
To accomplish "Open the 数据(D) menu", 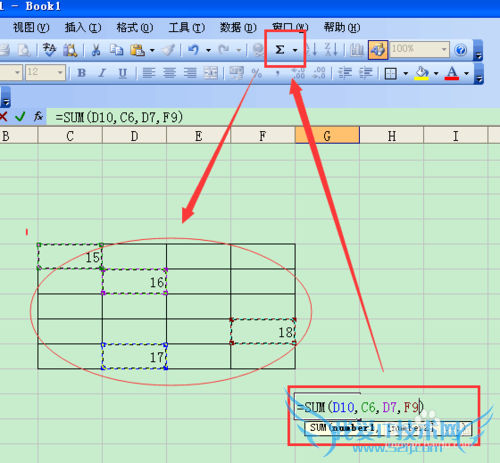I will point(238,27).
